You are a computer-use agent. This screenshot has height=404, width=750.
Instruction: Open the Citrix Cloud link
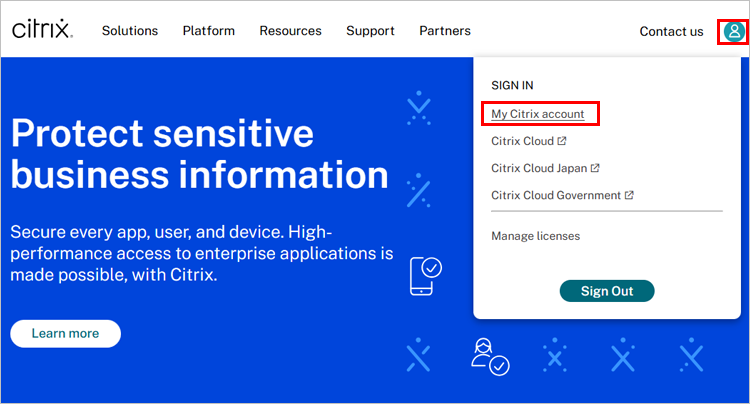[x=522, y=141]
